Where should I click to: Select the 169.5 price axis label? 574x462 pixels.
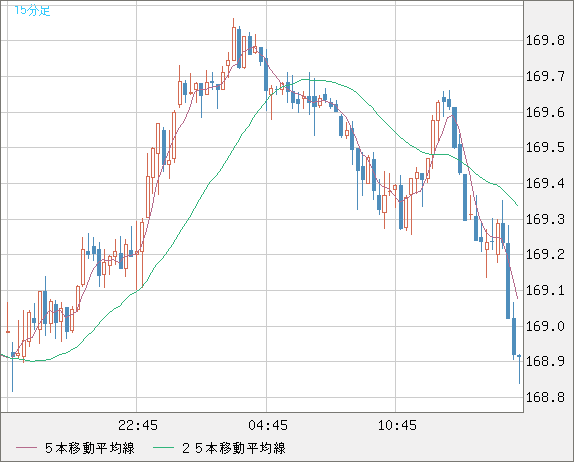[545, 148]
